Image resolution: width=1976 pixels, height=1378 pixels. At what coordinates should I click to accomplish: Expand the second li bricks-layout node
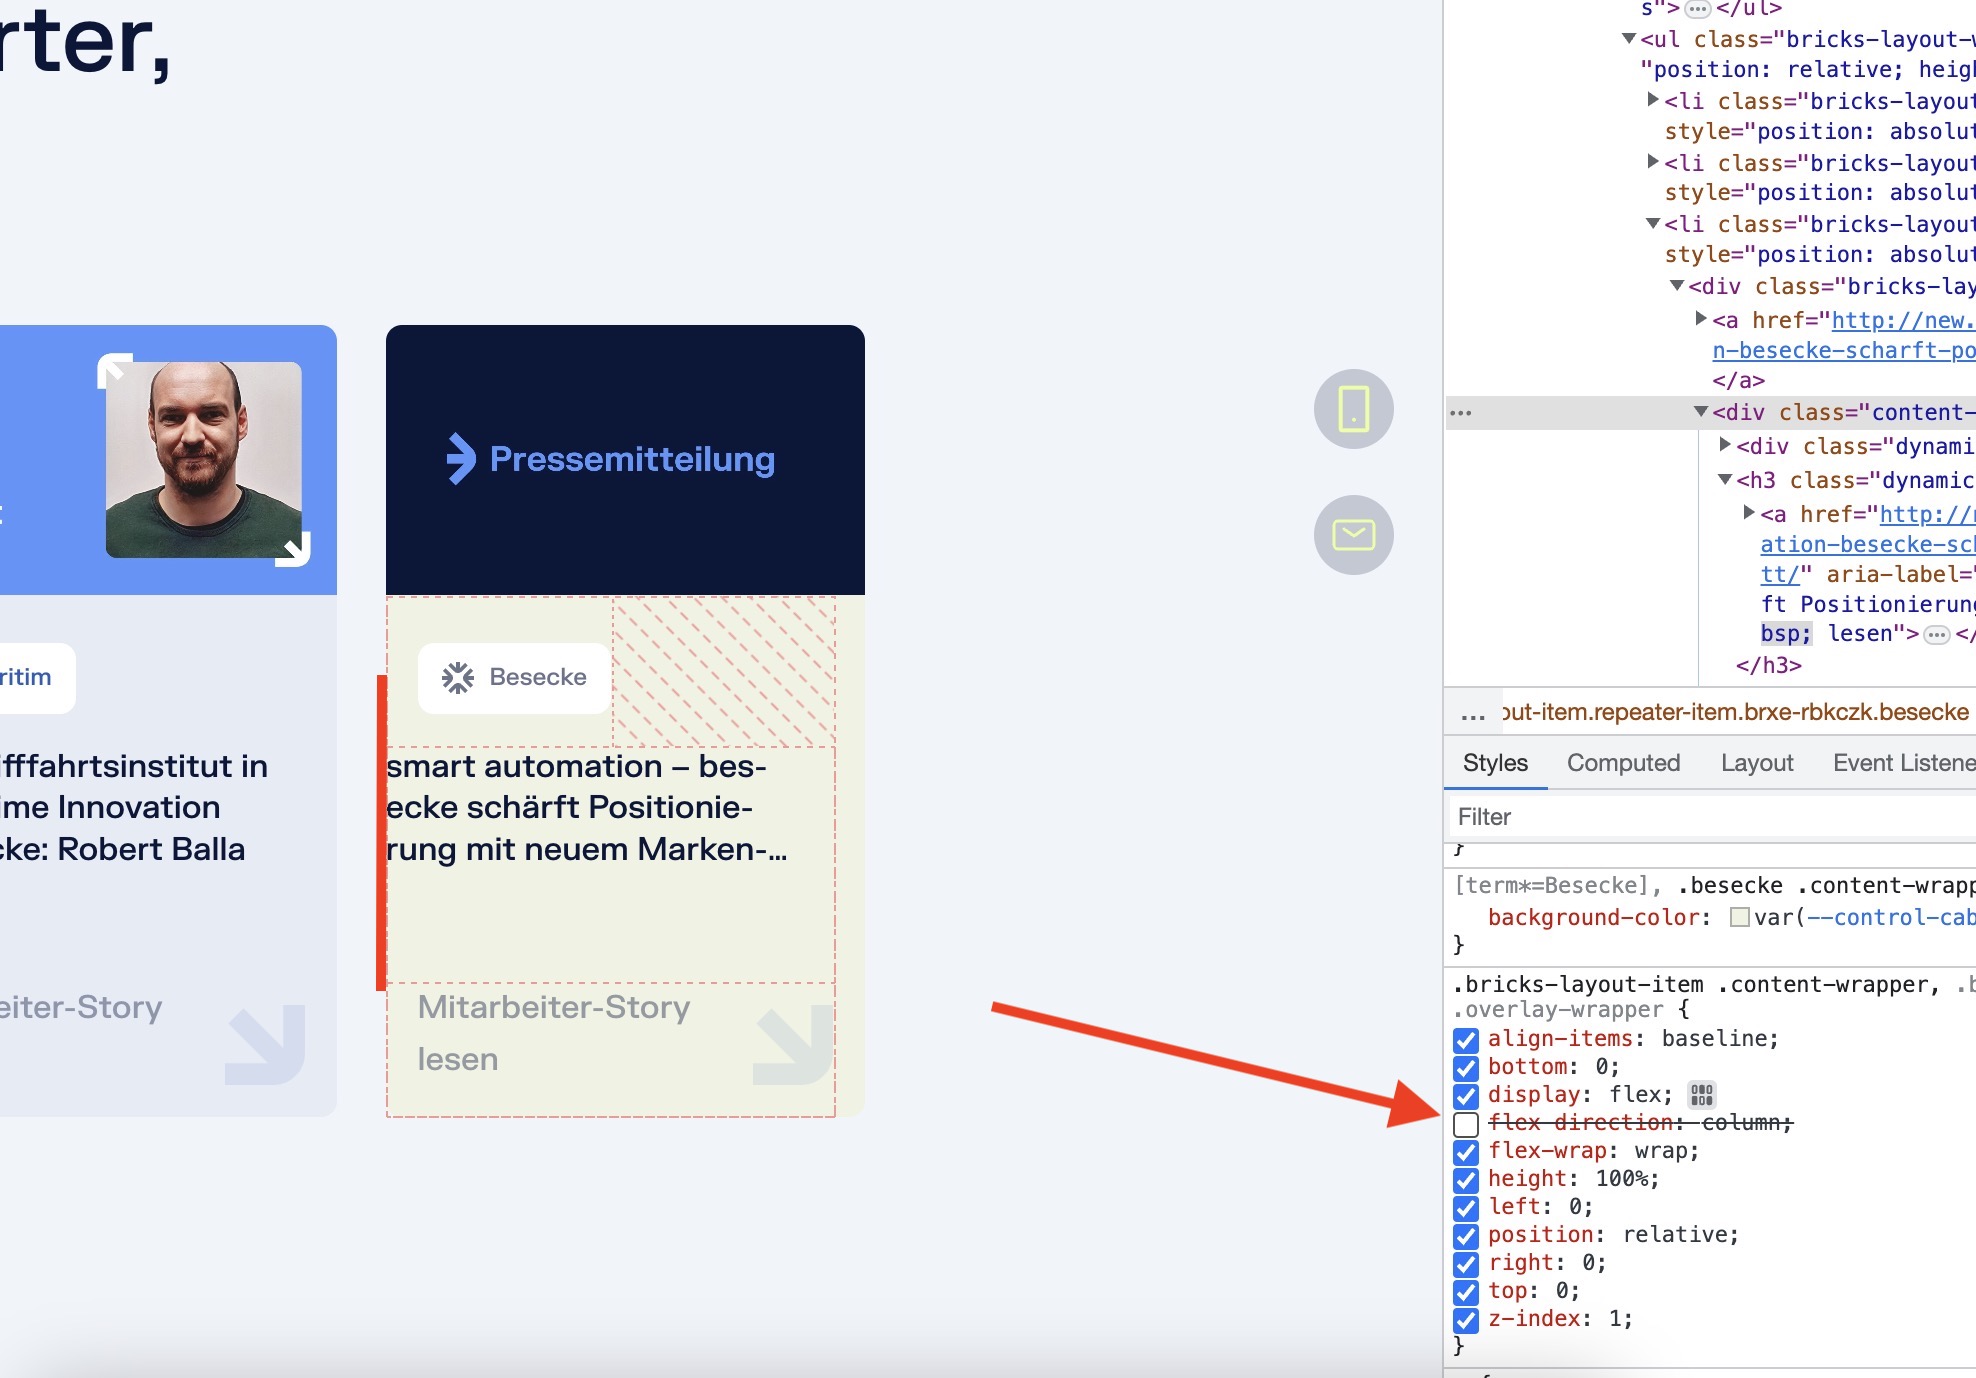click(x=1653, y=162)
